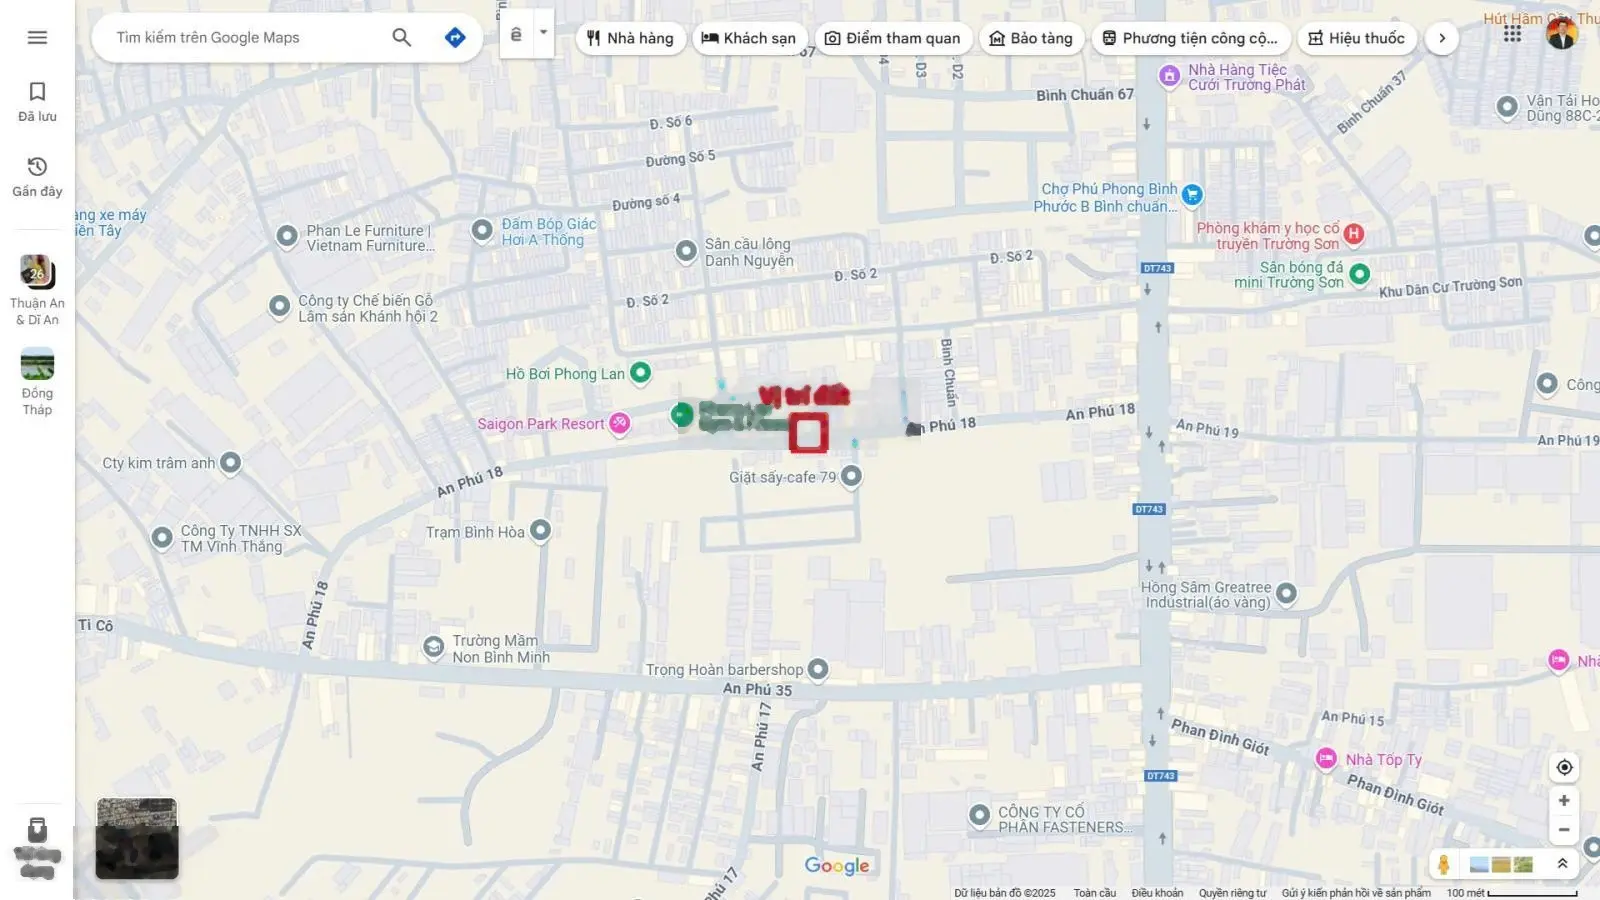Screen dimensions: 1600x900
Task: Open Điều khoản terms link
Action: pos(1157,893)
